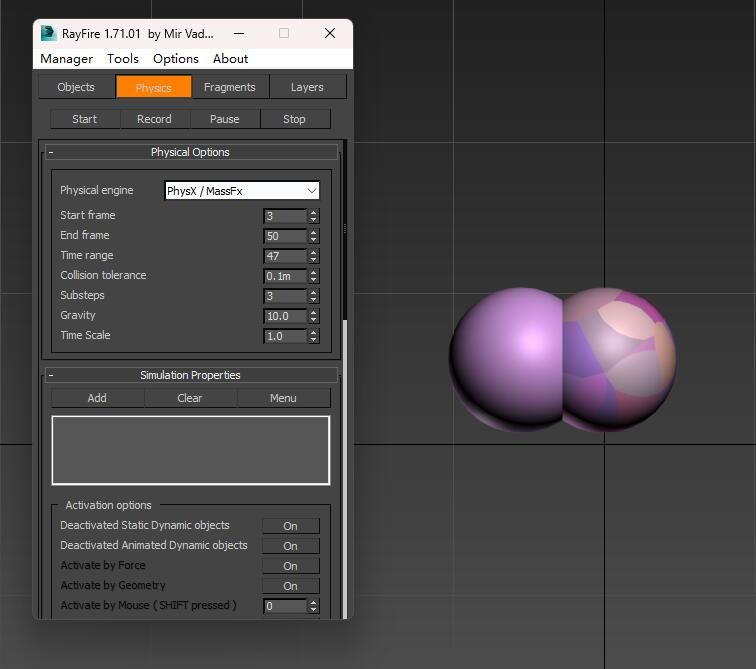Click inside the simulation properties list box
This screenshot has width=756, height=669.
(191, 450)
